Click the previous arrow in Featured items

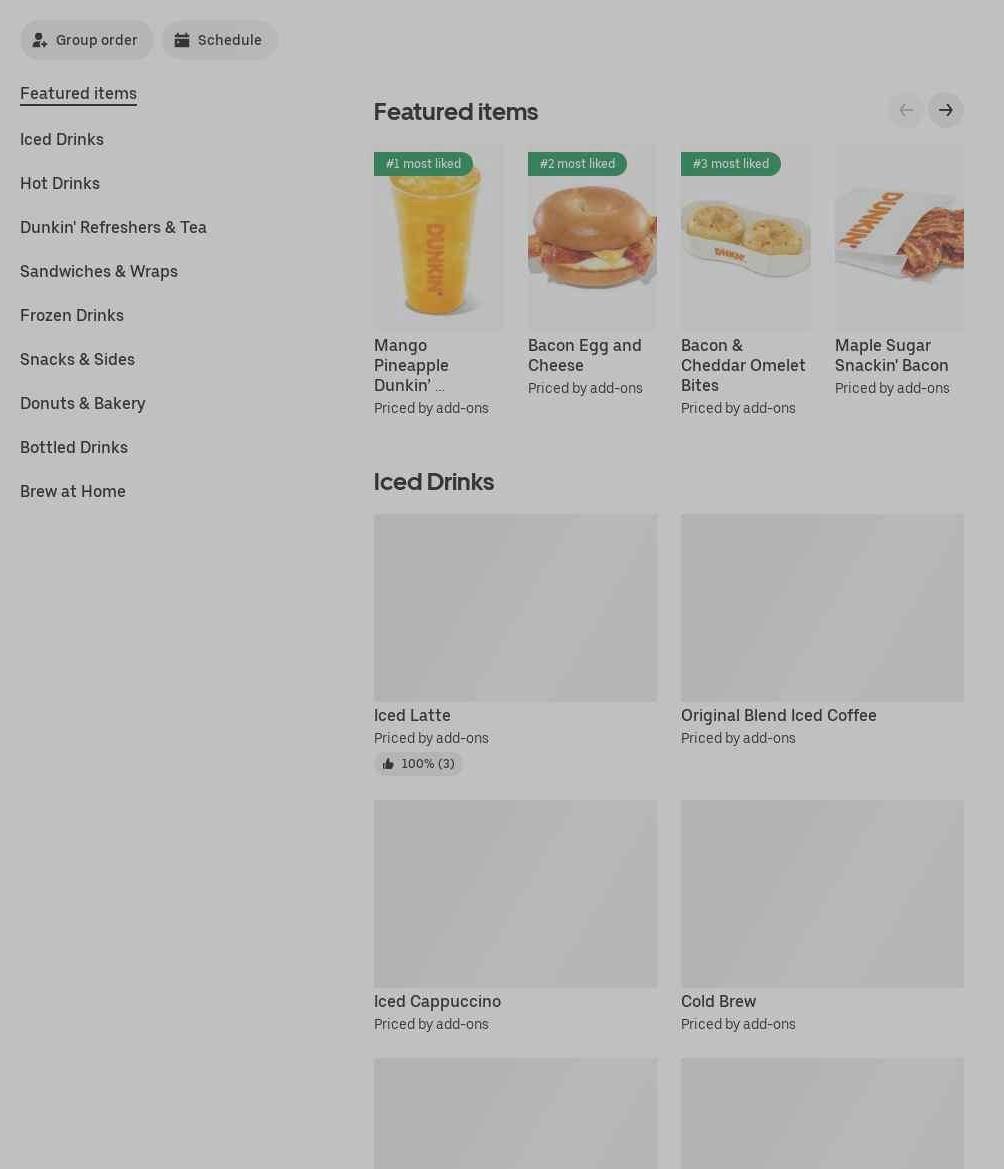(x=906, y=110)
